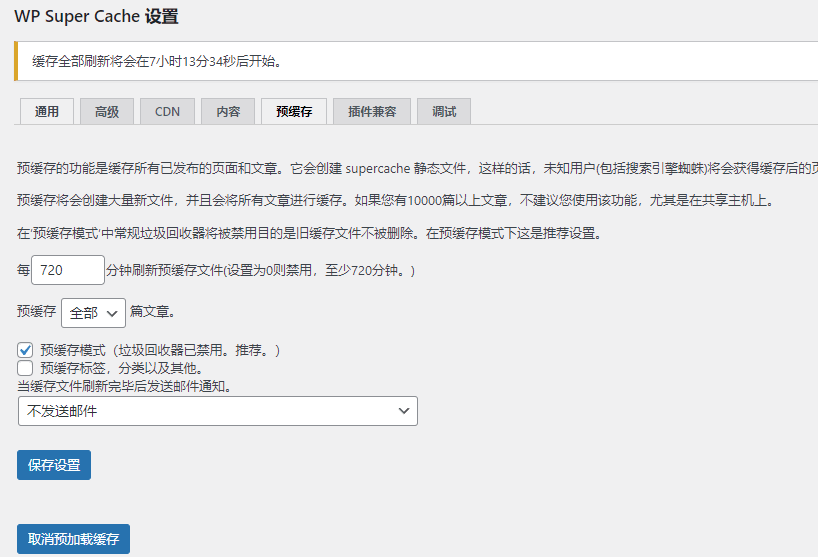Open the 全部 posts count dropdown
This screenshot has height=557, width=818.
tap(93, 313)
